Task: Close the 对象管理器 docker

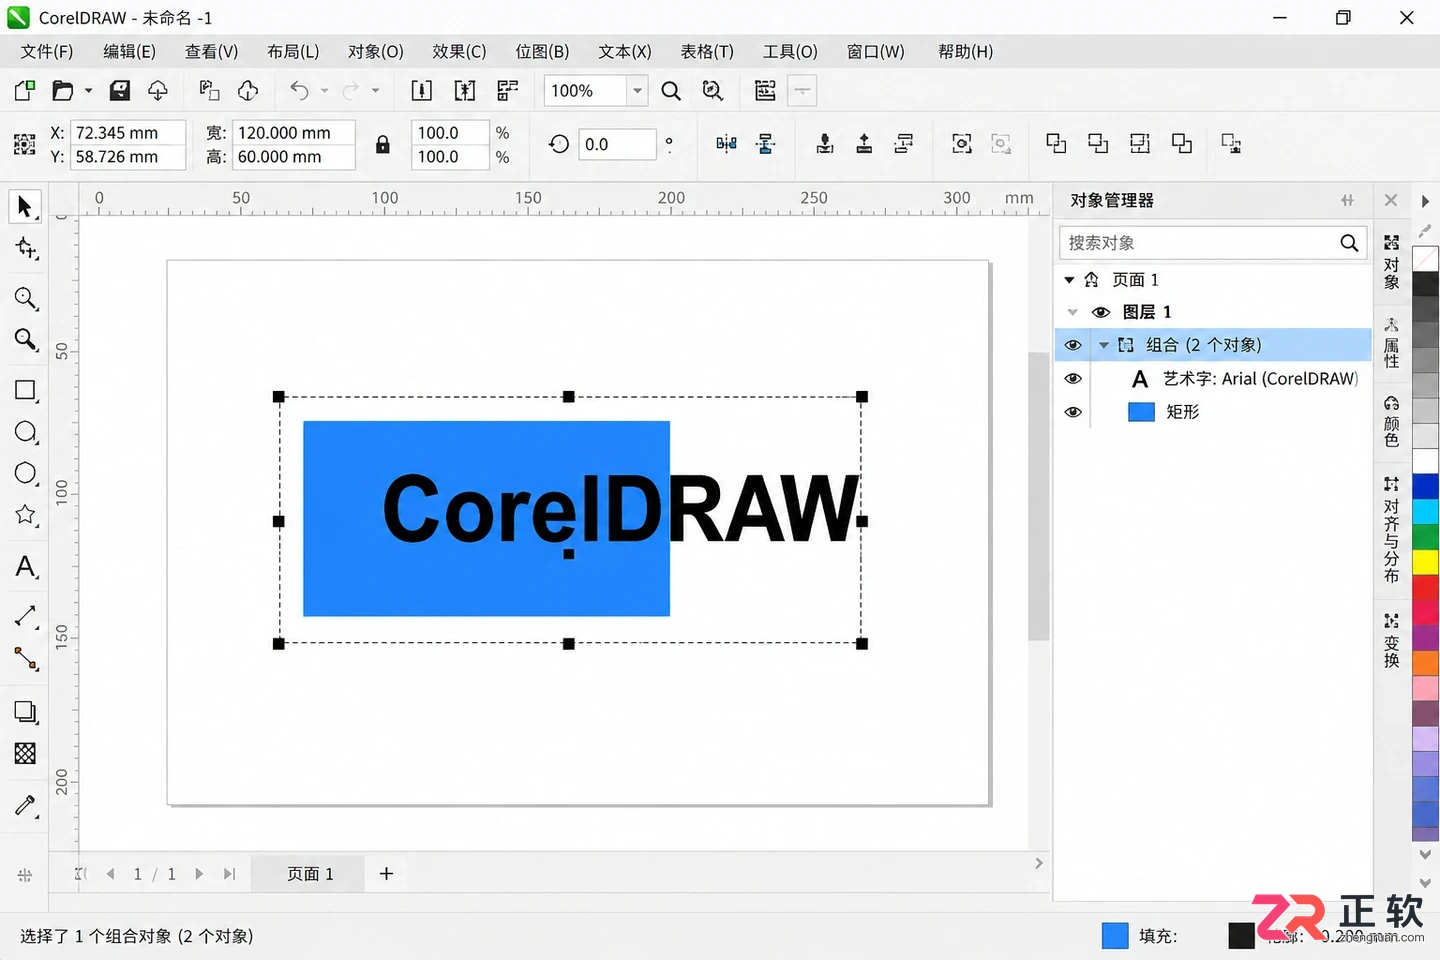Action: point(1390,201)
